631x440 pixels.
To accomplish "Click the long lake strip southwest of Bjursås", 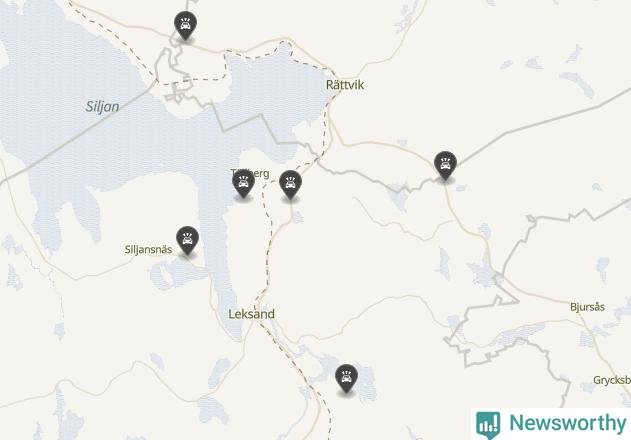I will 519,334.
